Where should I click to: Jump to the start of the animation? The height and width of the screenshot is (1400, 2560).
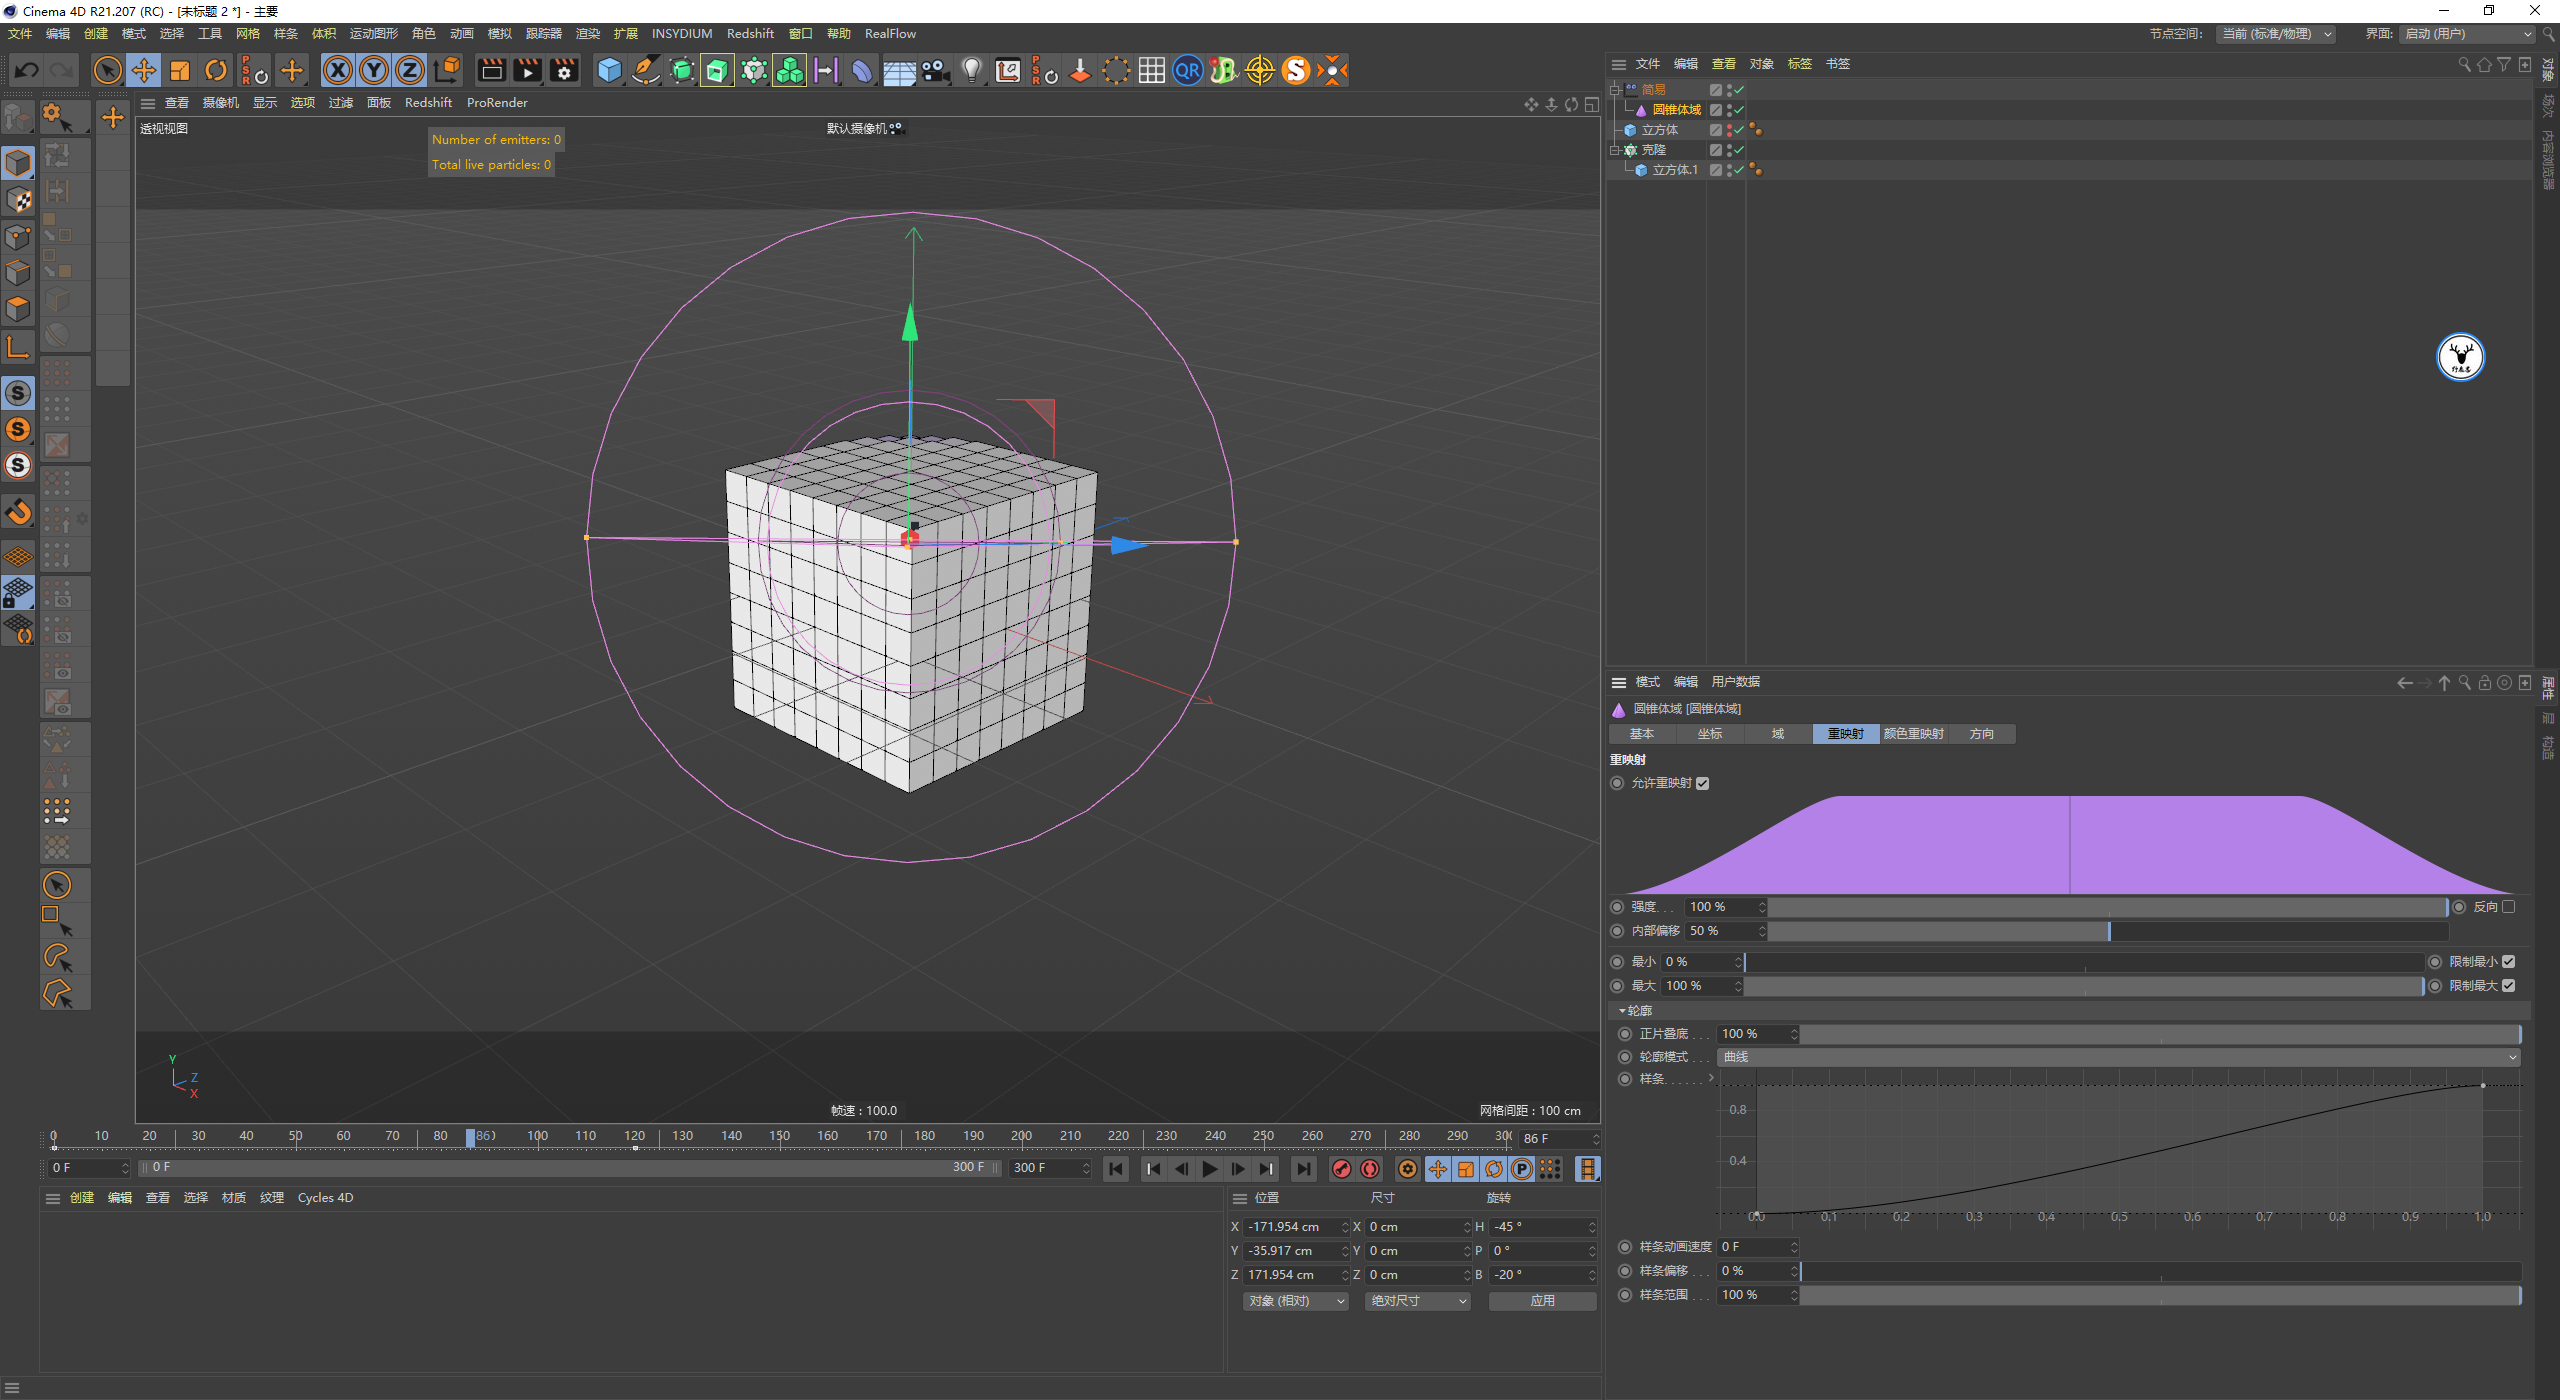pos(1116,1169)
